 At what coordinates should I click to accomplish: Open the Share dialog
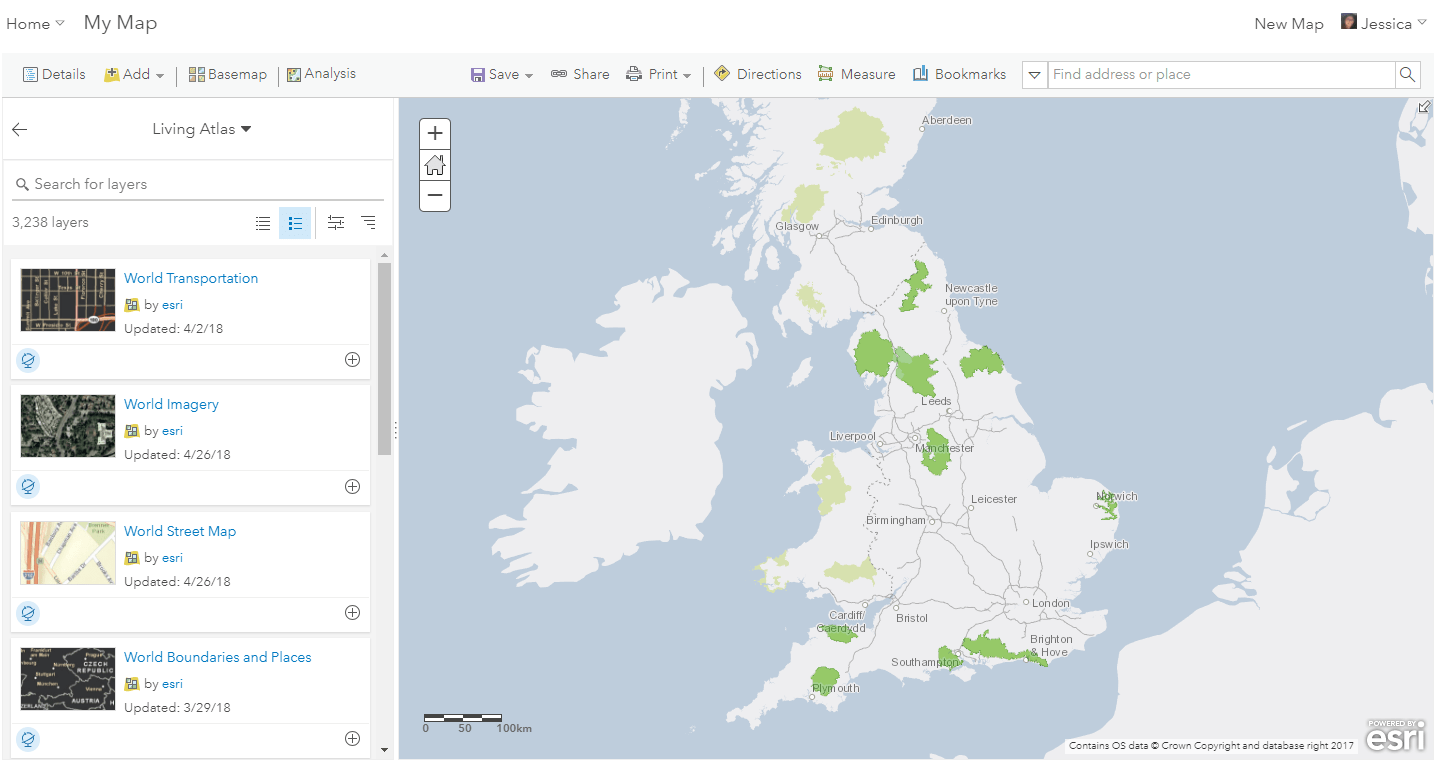pyautogui.click(x=580, y=74)
